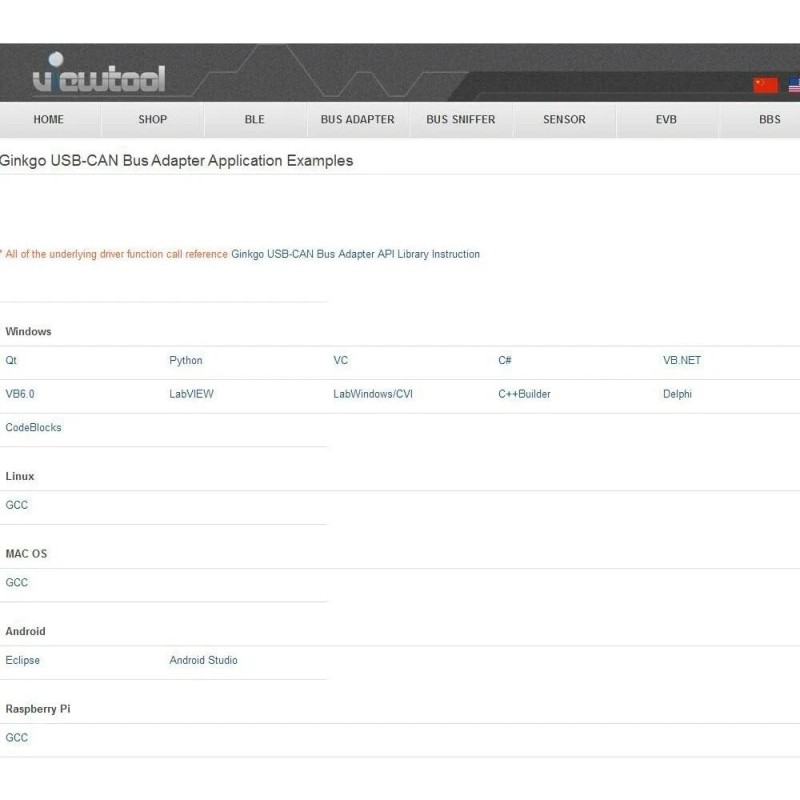Open the GCC example under Raspberry Pi
800x800 pixels.
16,737
